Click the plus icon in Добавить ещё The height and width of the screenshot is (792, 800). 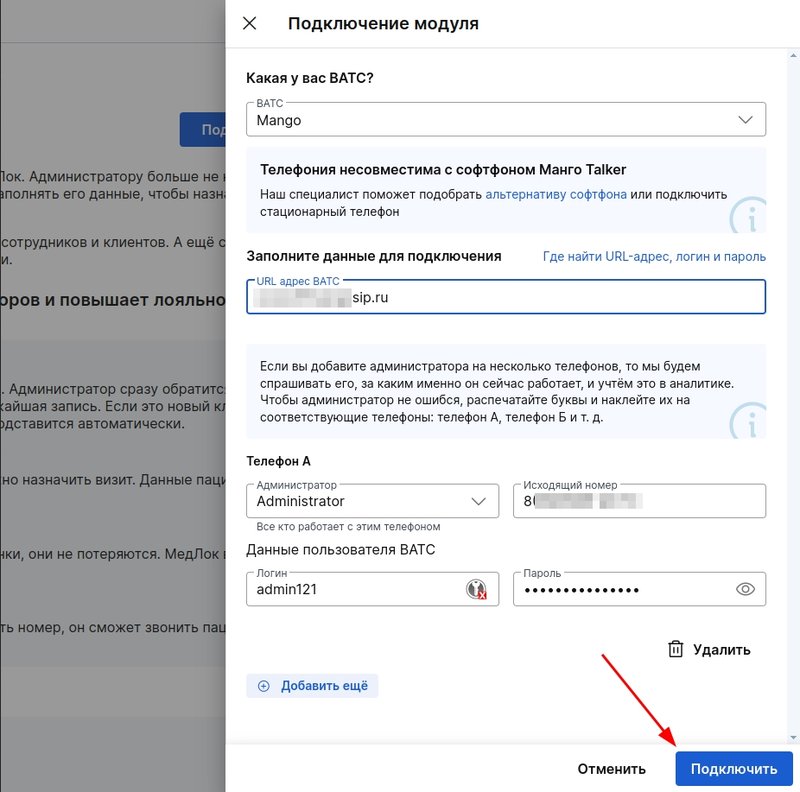[x=263, y=686]
